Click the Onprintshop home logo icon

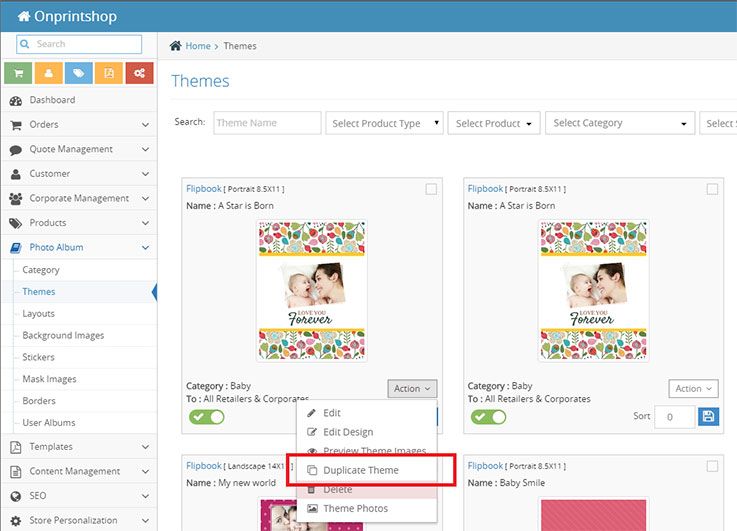[x=24, y=16]
